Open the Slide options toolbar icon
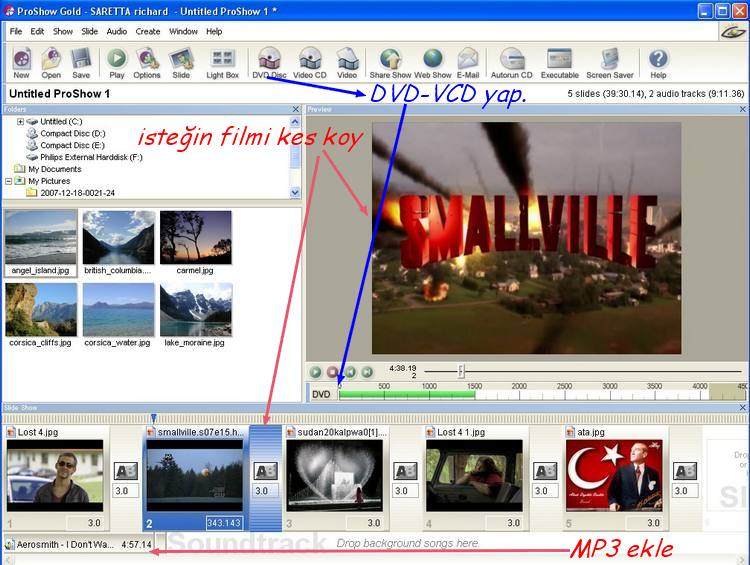The image size is (750, 565). coord(181,63)
